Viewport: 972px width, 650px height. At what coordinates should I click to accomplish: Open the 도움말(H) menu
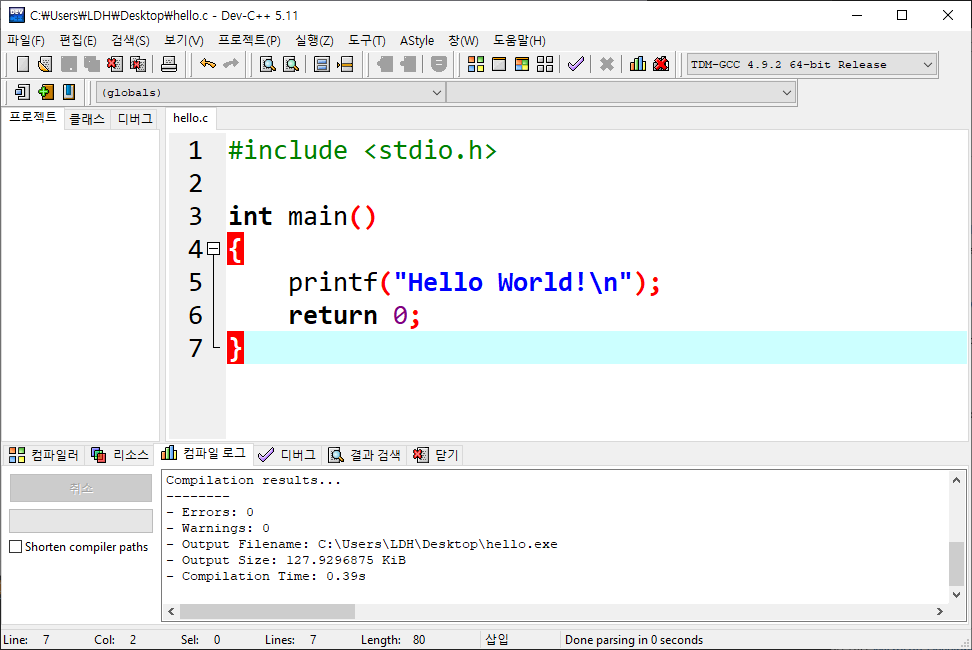(519, 40)
